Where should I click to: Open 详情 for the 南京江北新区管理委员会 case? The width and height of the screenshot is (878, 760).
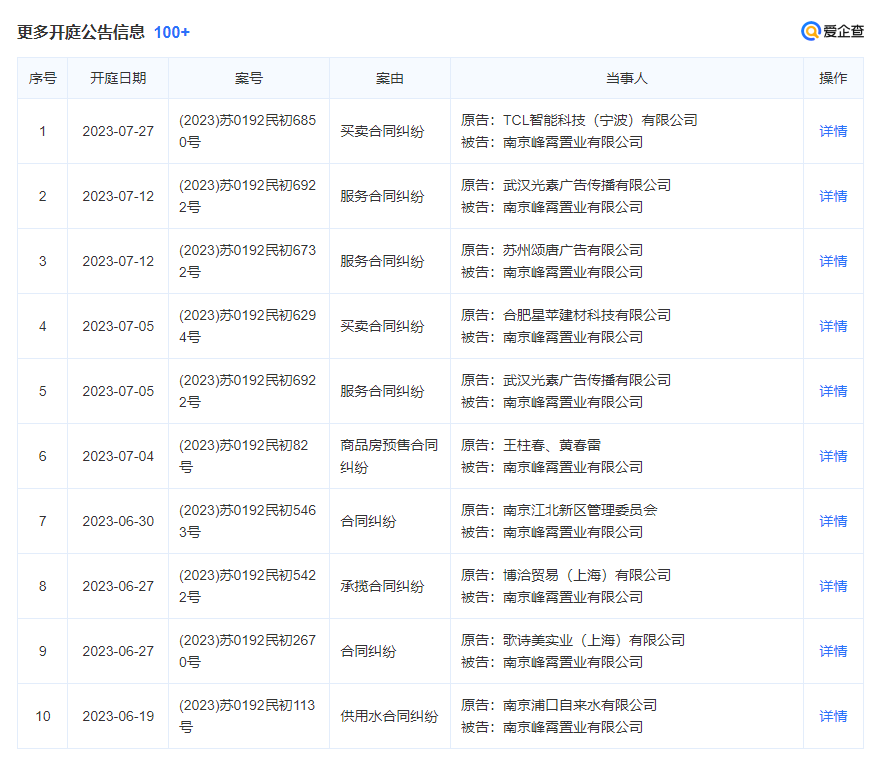pos(833,521)
